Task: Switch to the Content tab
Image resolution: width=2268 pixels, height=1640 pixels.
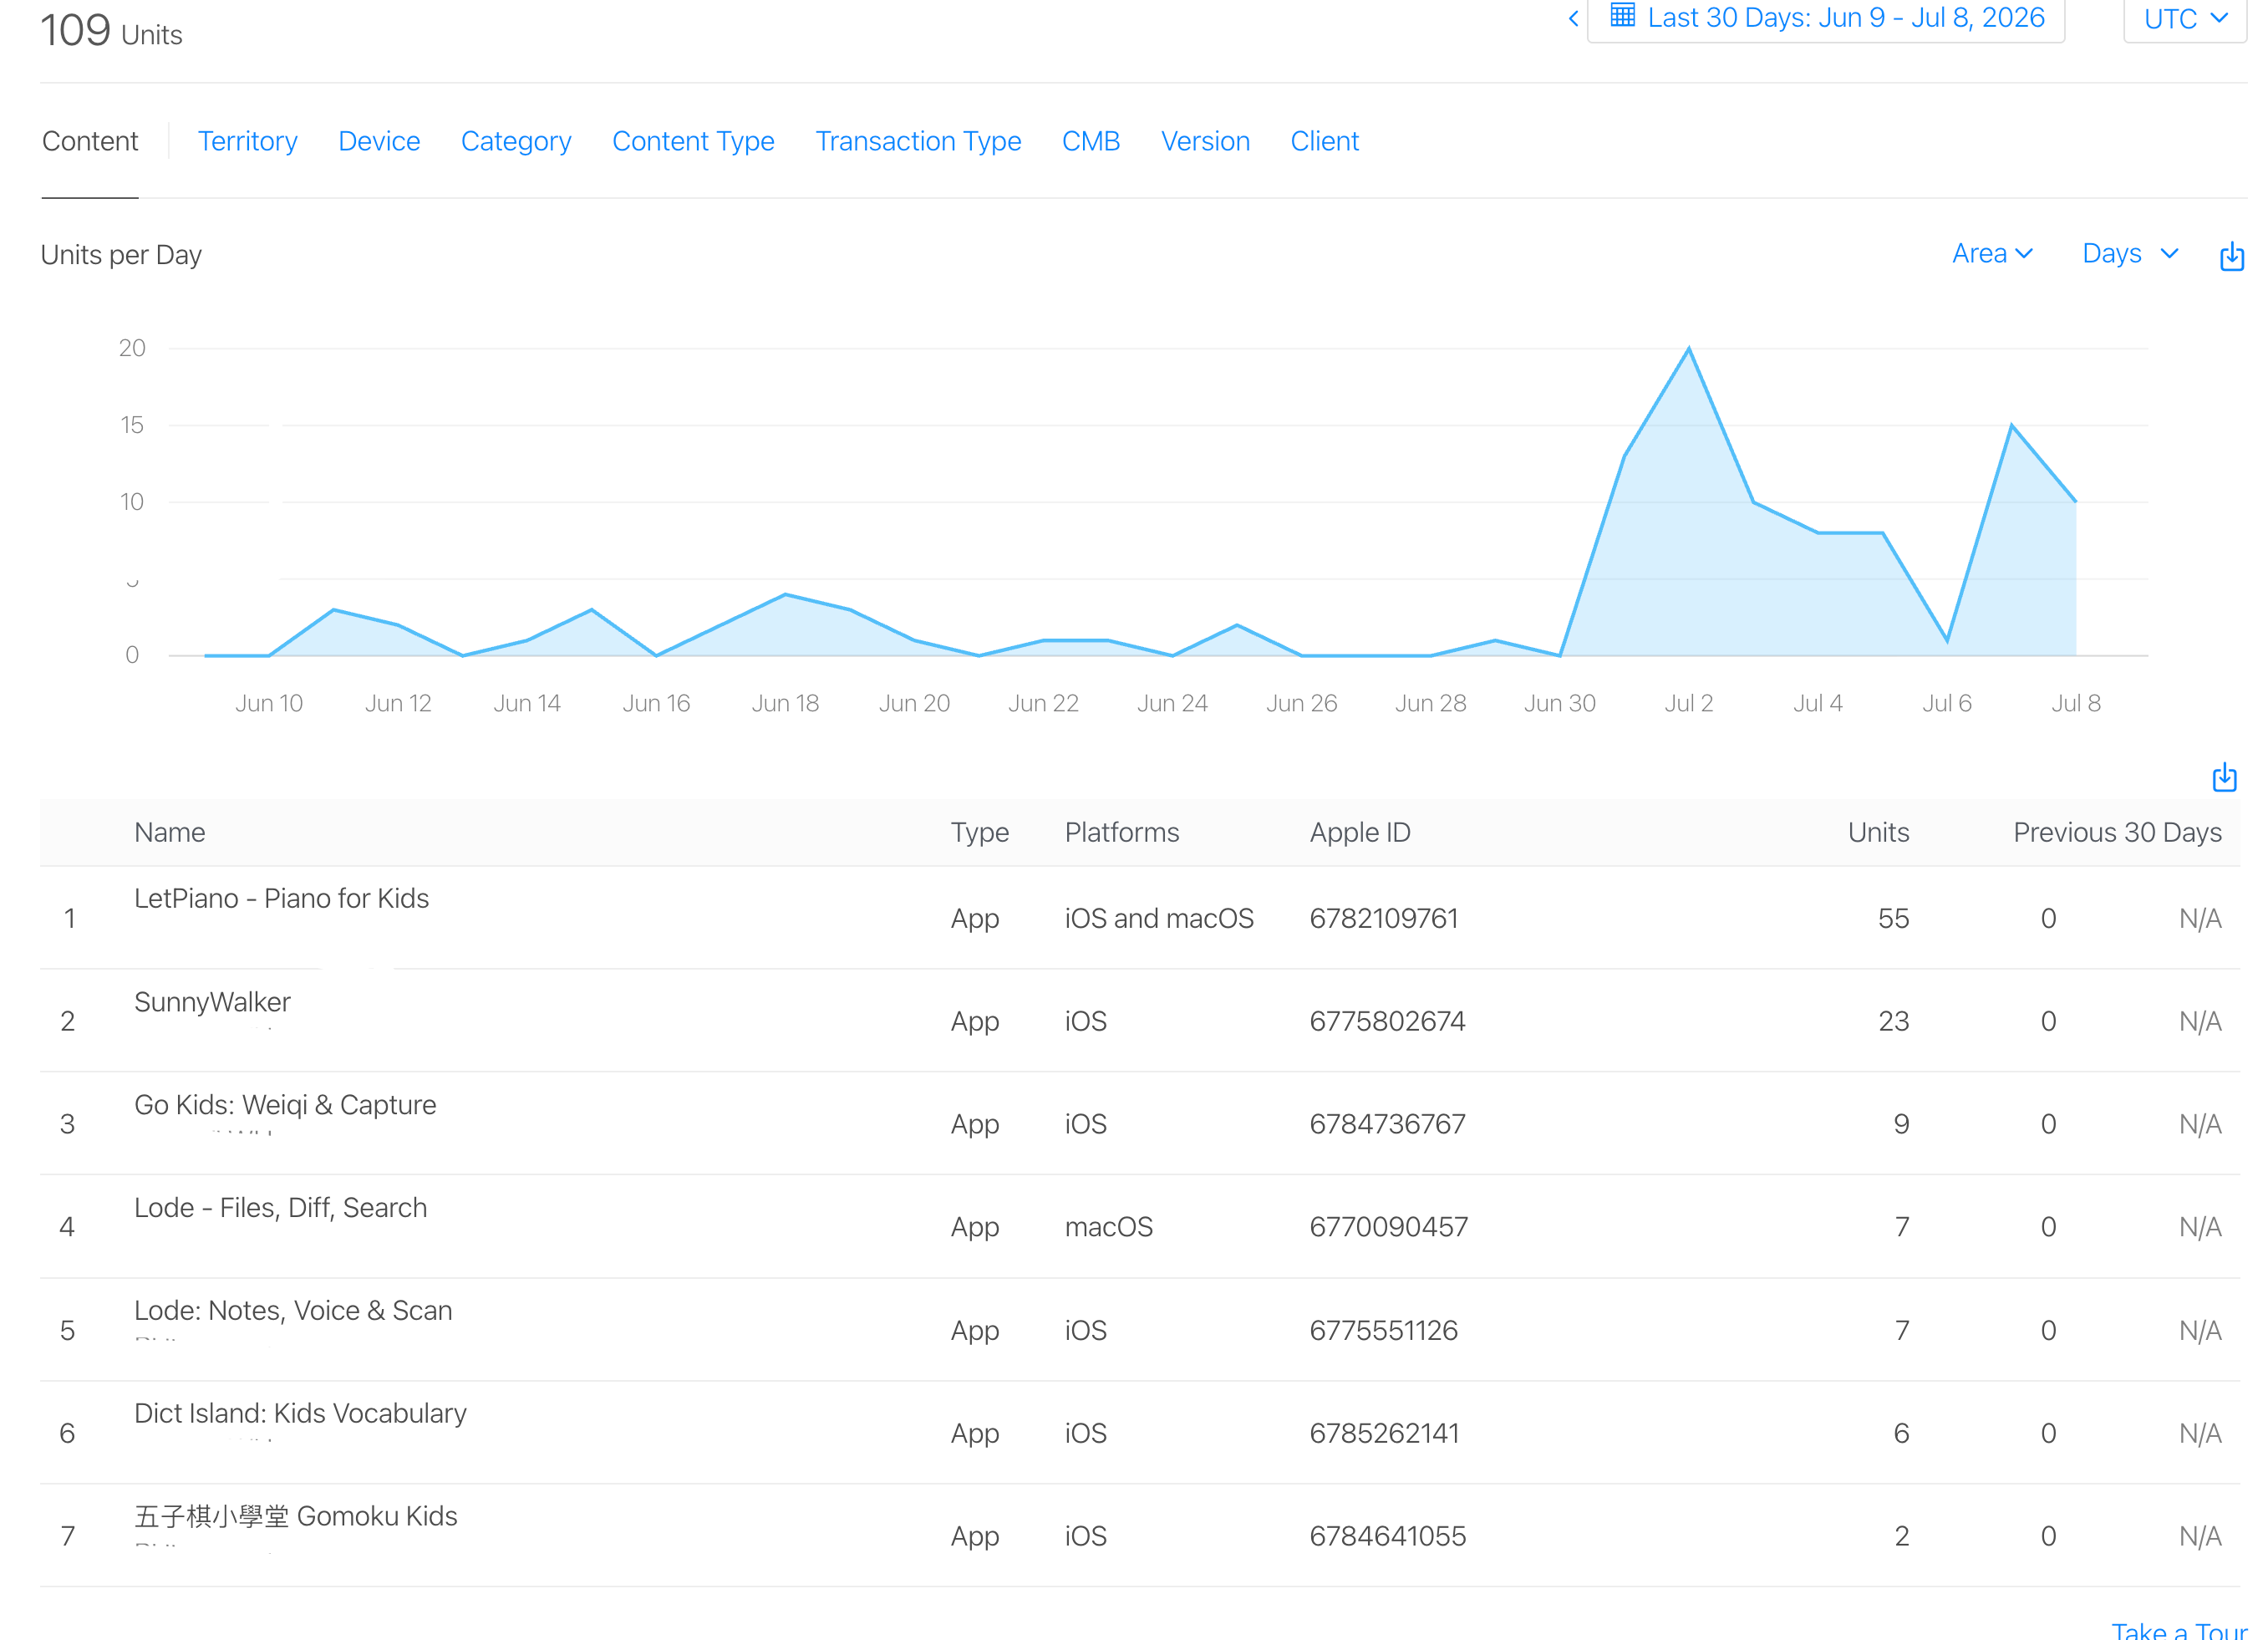Action: [x=90, y=141]
